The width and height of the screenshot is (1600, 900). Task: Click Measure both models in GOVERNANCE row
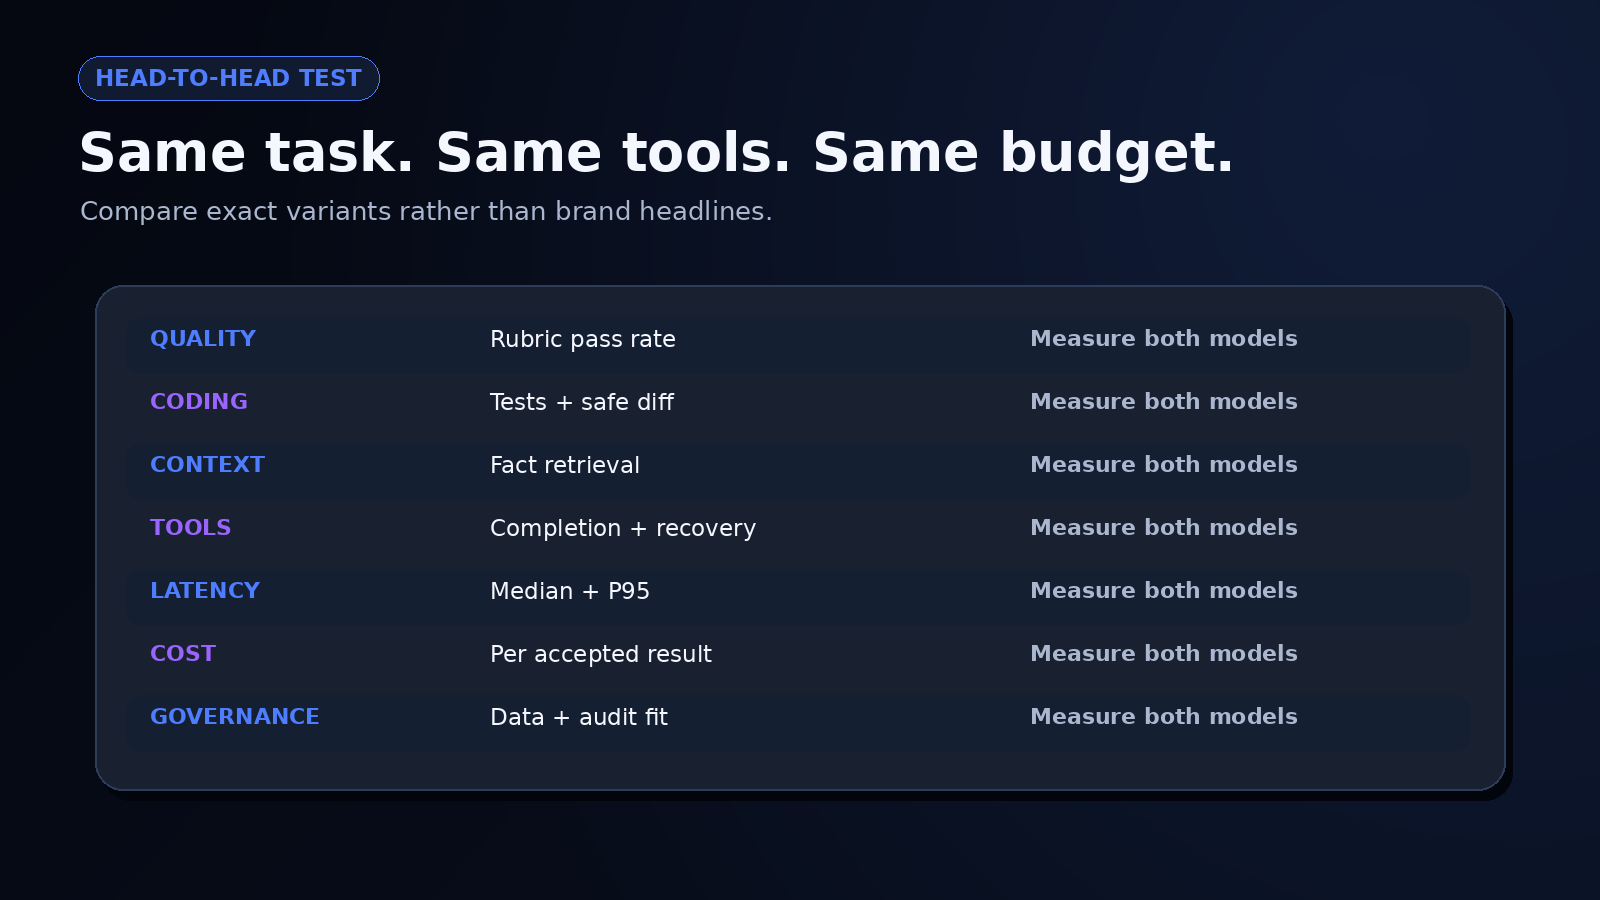(1164, 717)
